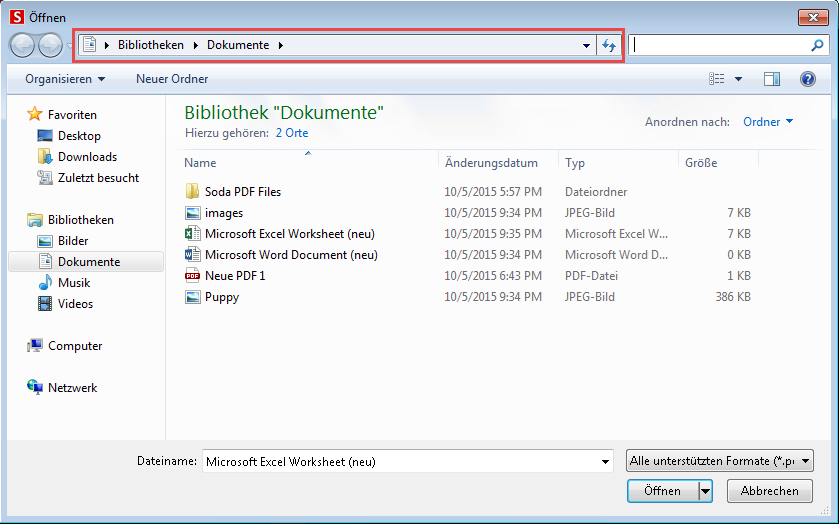Close the Öffnen dialog window
This screenshot has width=839, height=524.
click(x=813, y=18)
